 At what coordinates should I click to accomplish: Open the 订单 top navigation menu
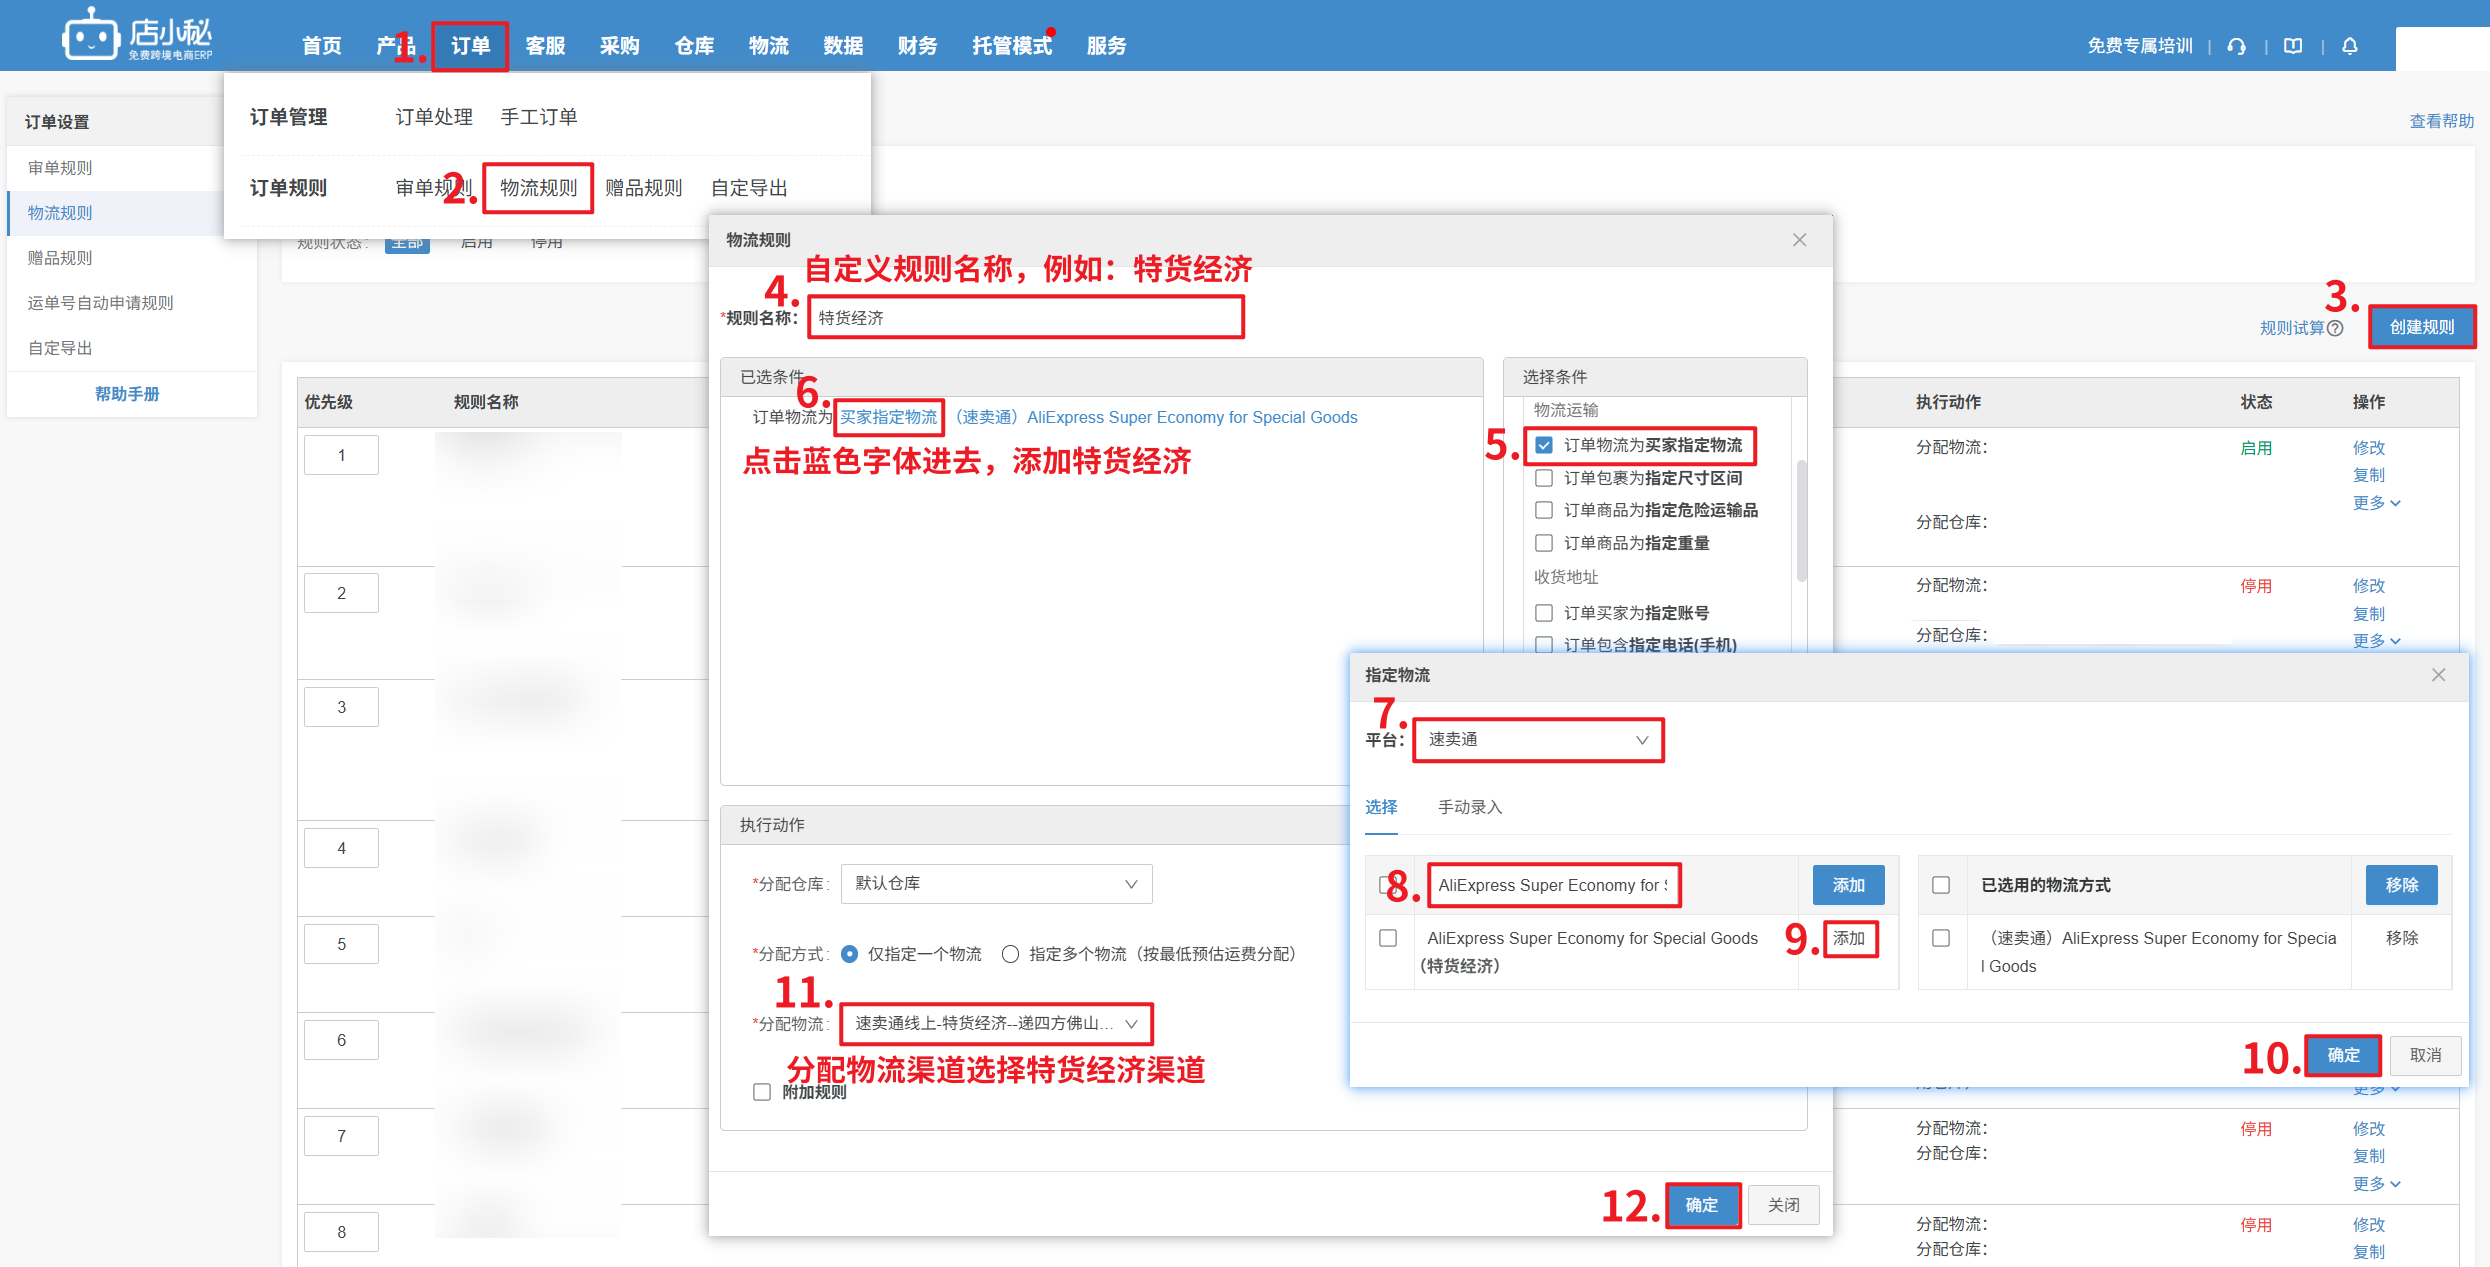point(470,46)
